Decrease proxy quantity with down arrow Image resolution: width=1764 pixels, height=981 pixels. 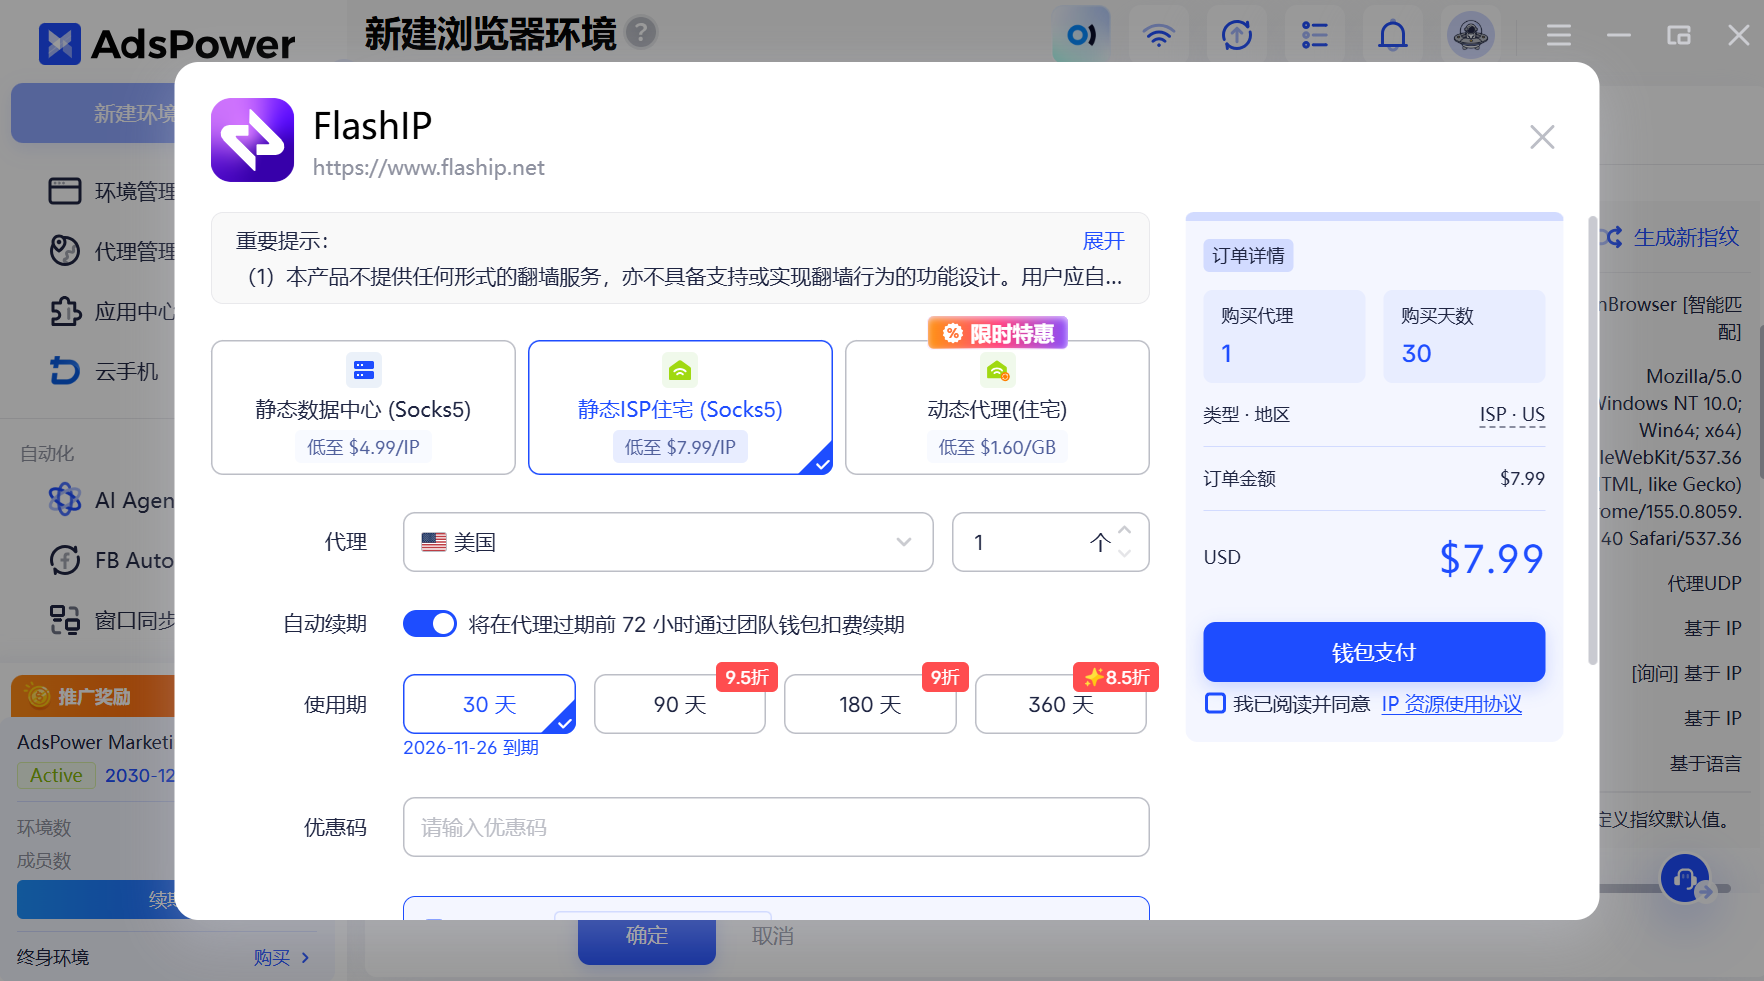[x=1125, y=553]
